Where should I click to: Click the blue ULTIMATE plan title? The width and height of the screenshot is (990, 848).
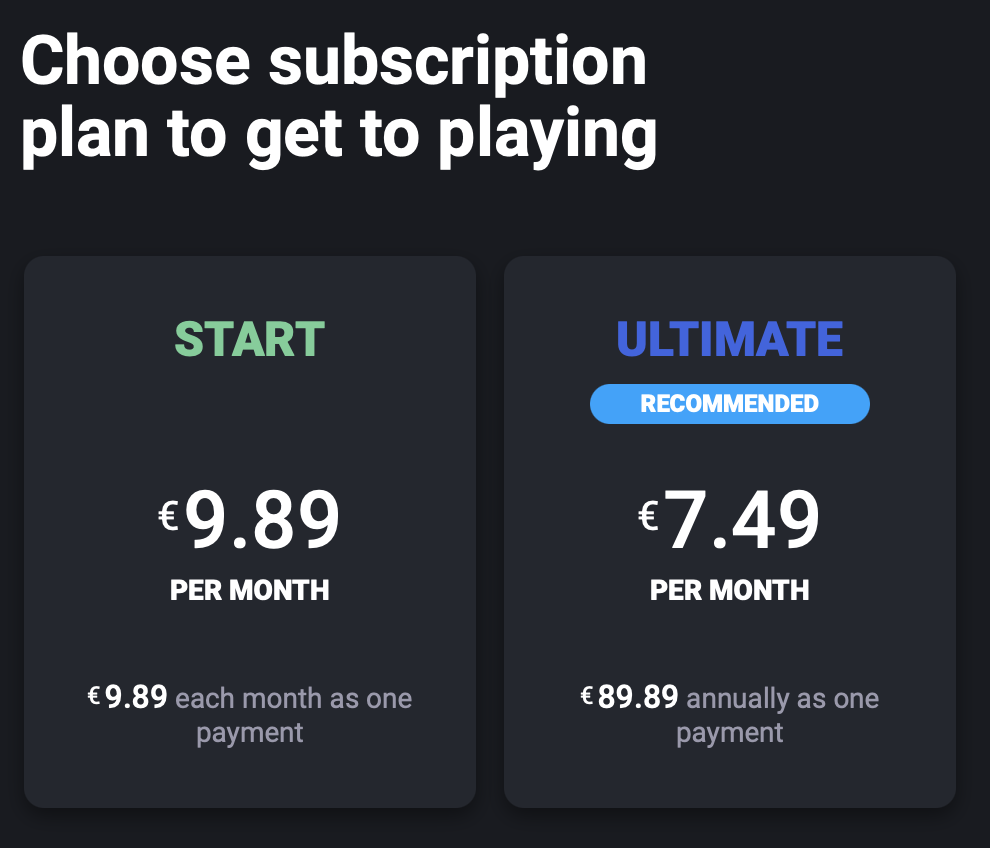[730, 339]
